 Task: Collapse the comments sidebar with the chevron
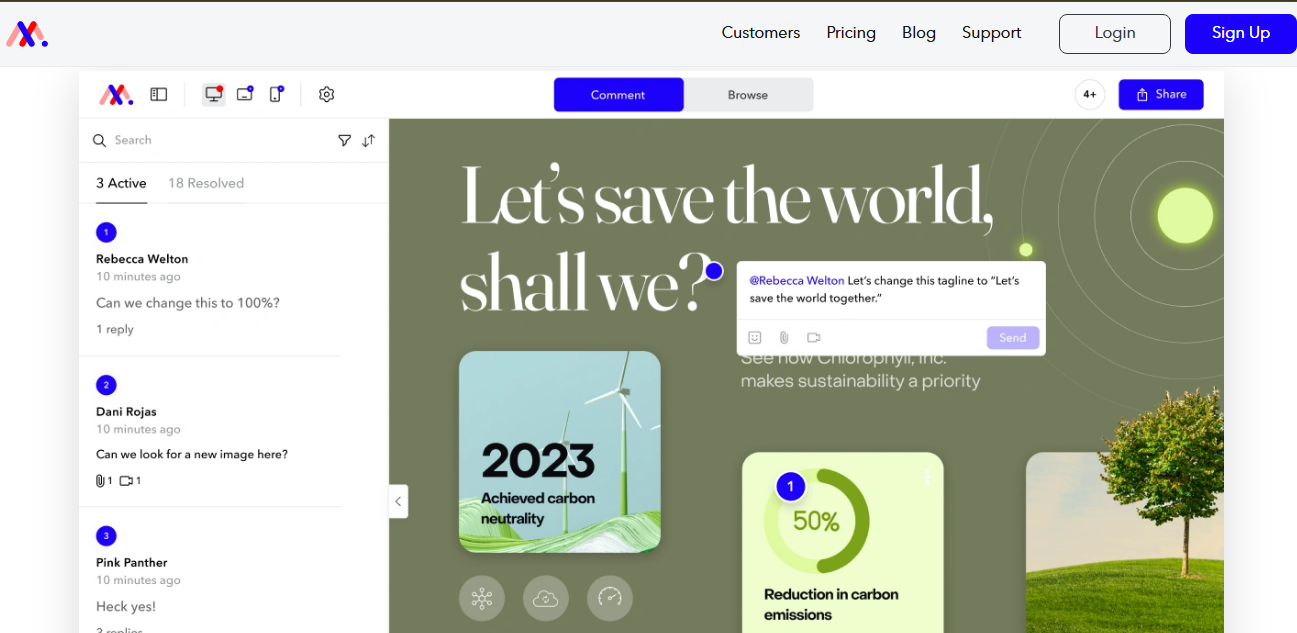398,501
